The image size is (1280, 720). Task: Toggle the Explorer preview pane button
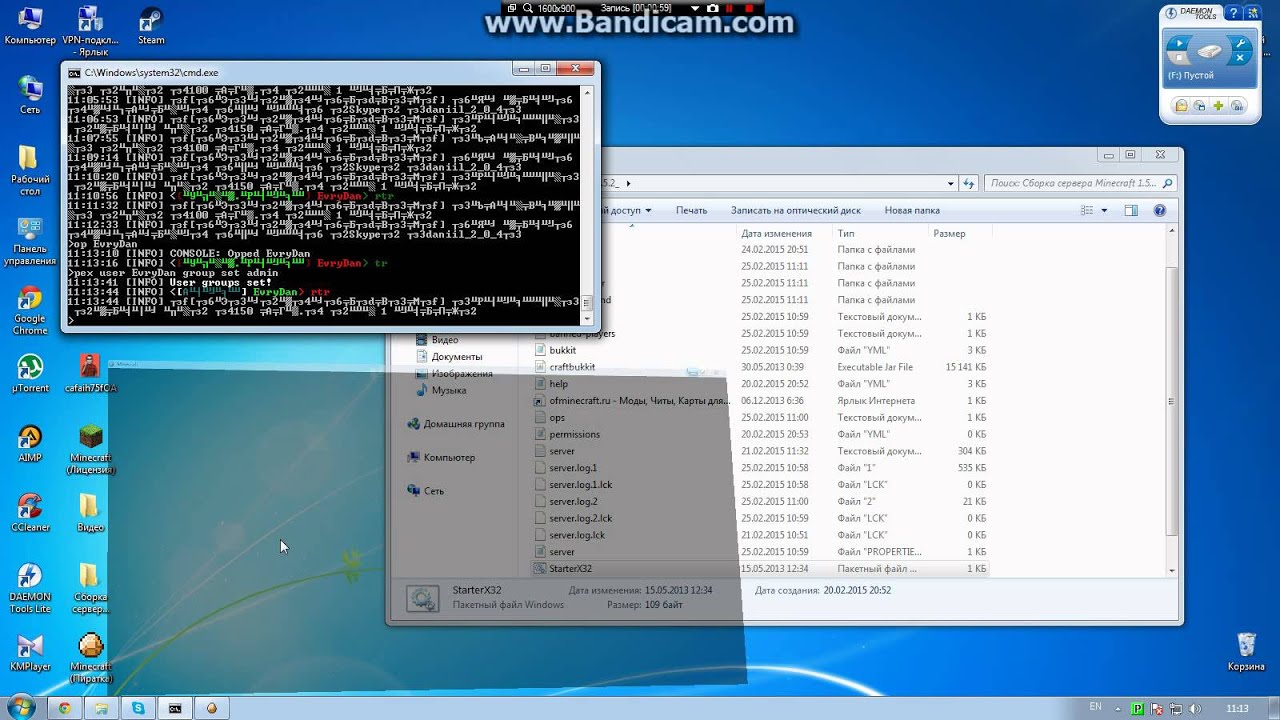point(1131,211)
